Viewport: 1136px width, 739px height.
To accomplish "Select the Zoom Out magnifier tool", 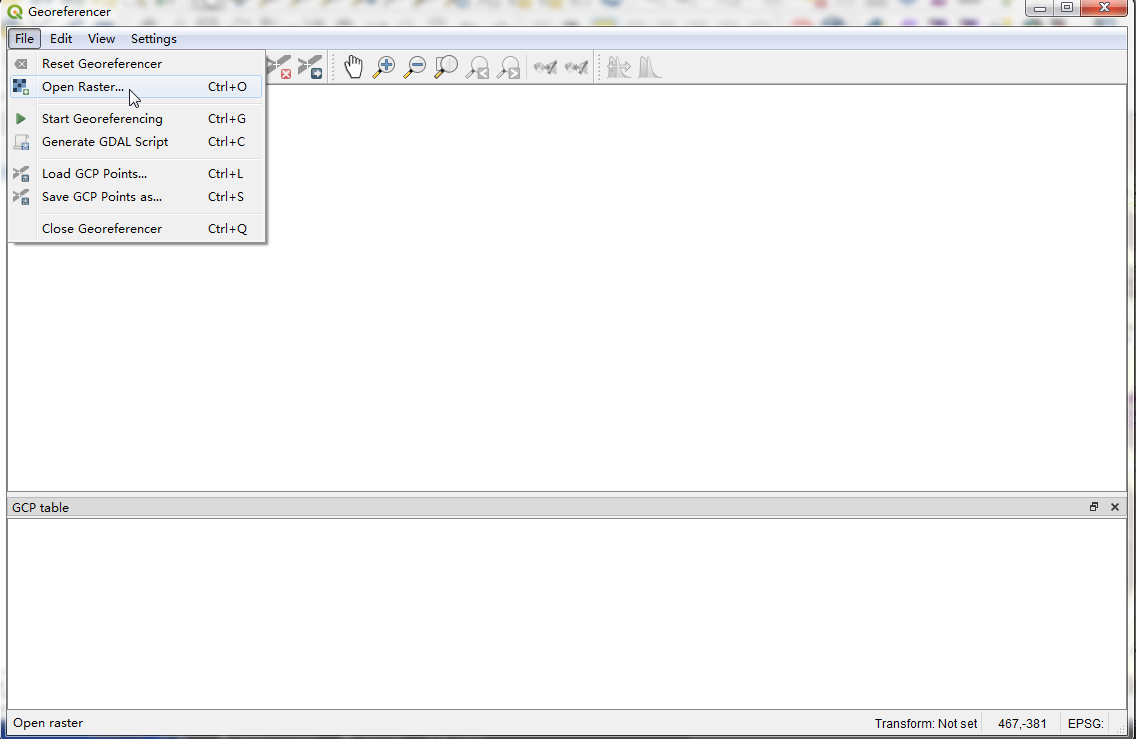I will (x=415, y=67).
